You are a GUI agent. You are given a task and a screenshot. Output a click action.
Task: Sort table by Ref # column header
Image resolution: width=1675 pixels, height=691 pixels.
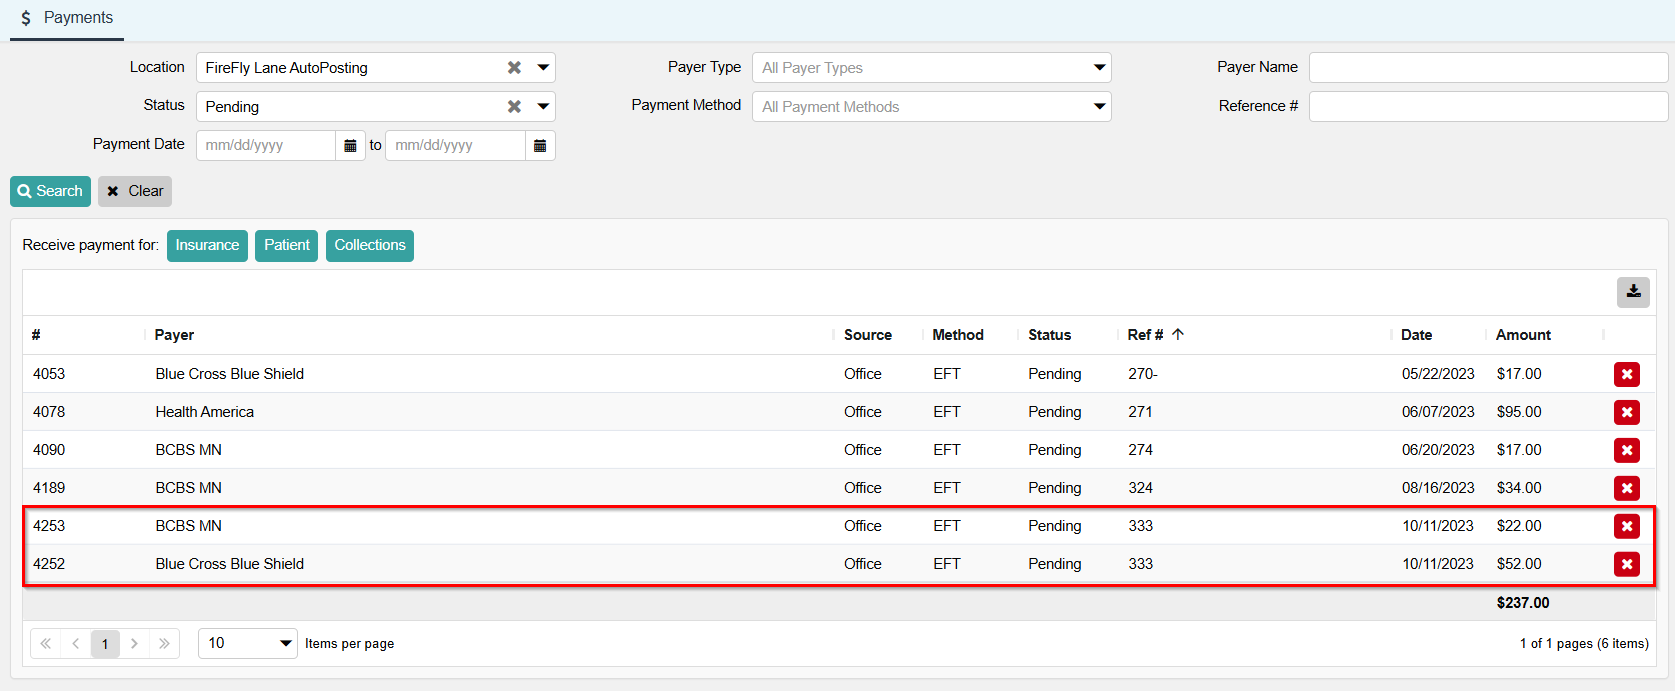click(1145, 335)
